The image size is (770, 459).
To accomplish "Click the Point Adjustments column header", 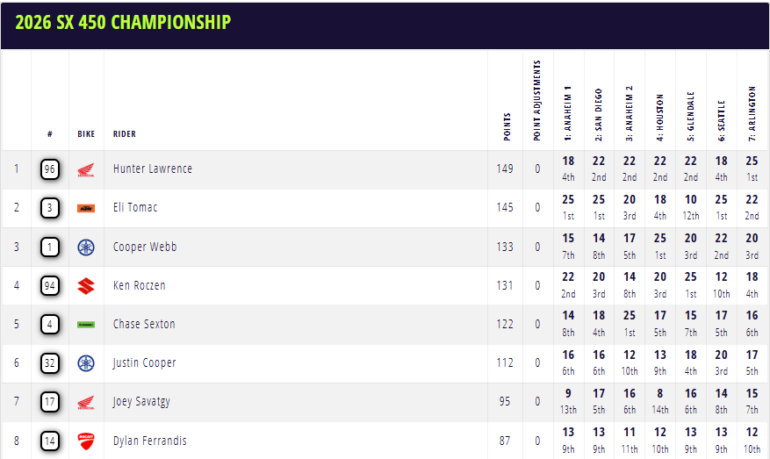I will [537, 100].
